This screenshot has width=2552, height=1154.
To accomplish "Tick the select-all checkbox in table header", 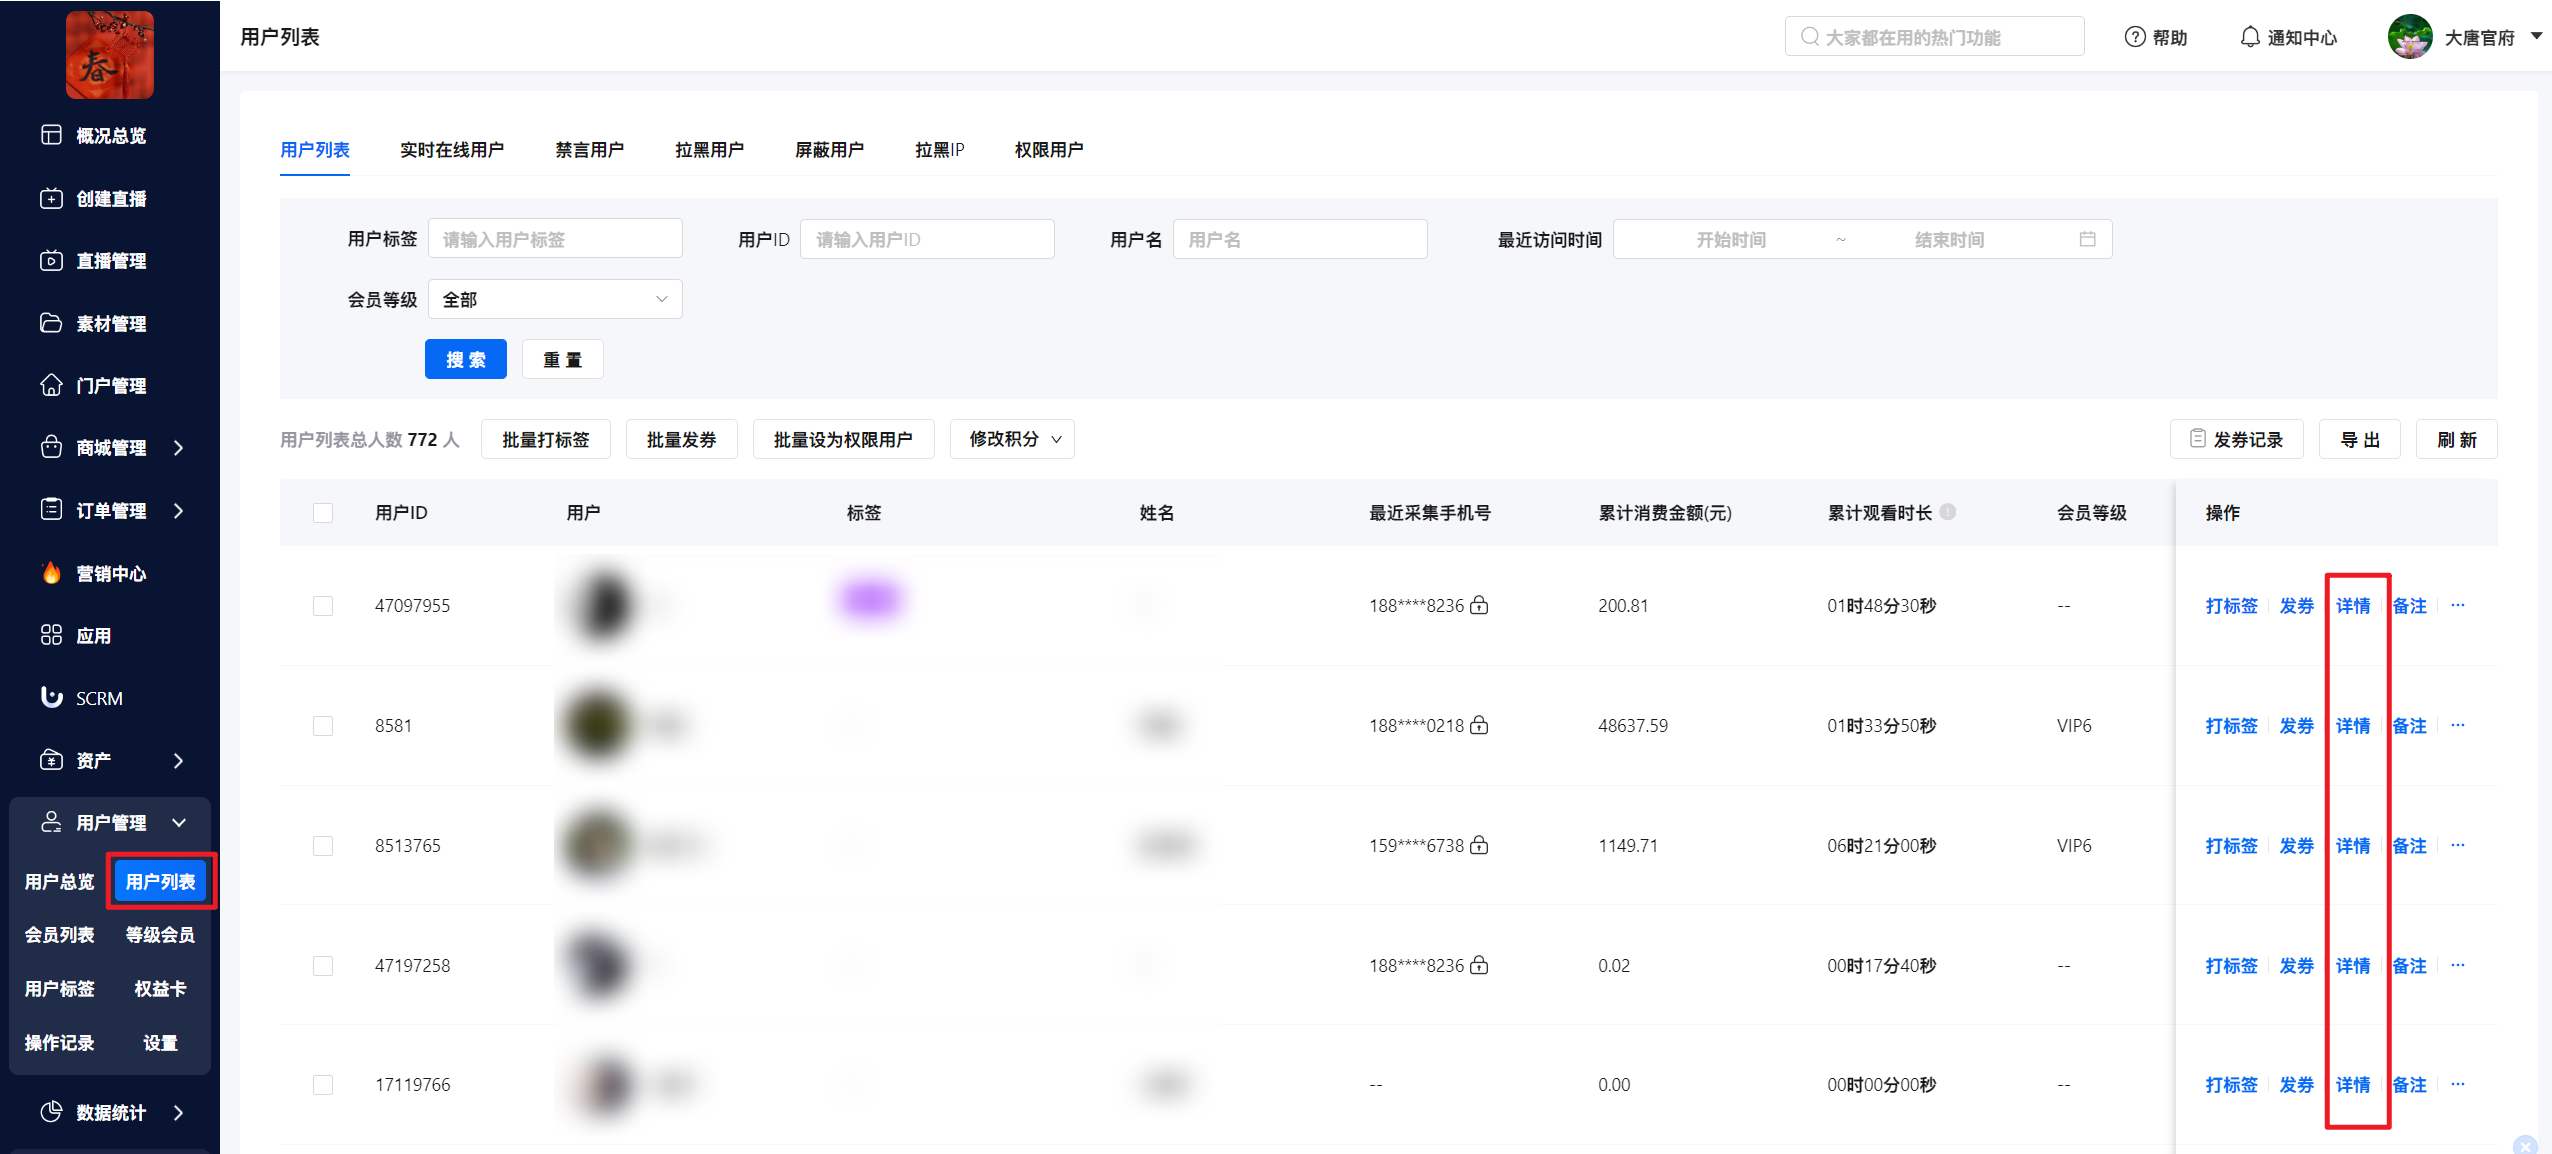I will tap(323, 513).
